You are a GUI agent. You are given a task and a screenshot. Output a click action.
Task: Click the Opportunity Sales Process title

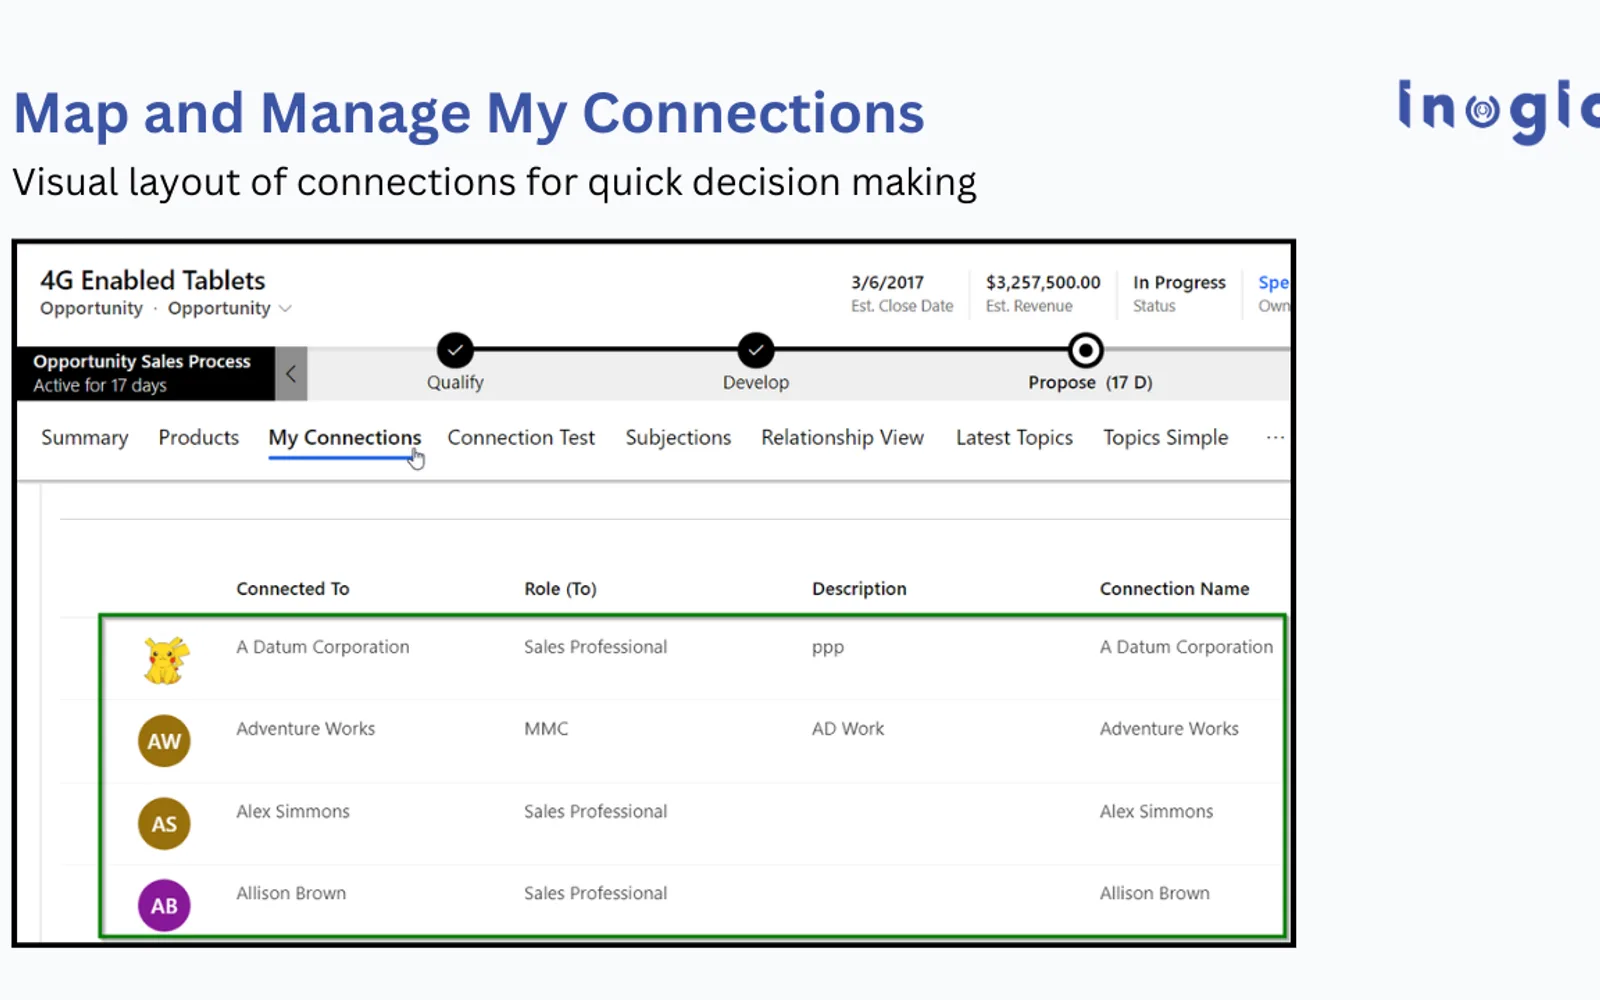tap(142, 361)
